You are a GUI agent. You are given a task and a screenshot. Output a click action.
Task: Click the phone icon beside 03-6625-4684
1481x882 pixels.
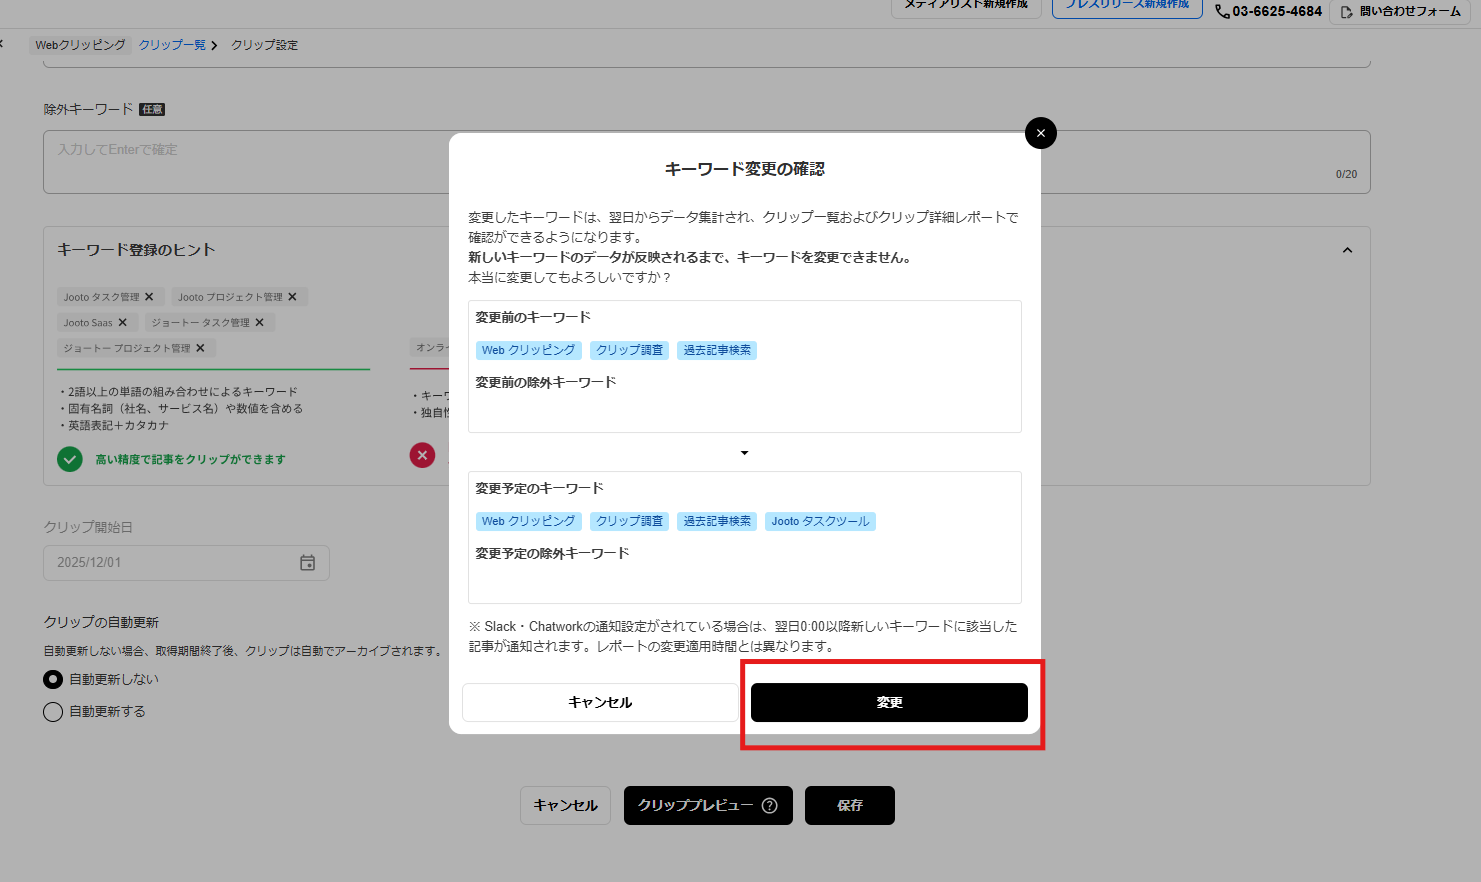coord(1222,11)
